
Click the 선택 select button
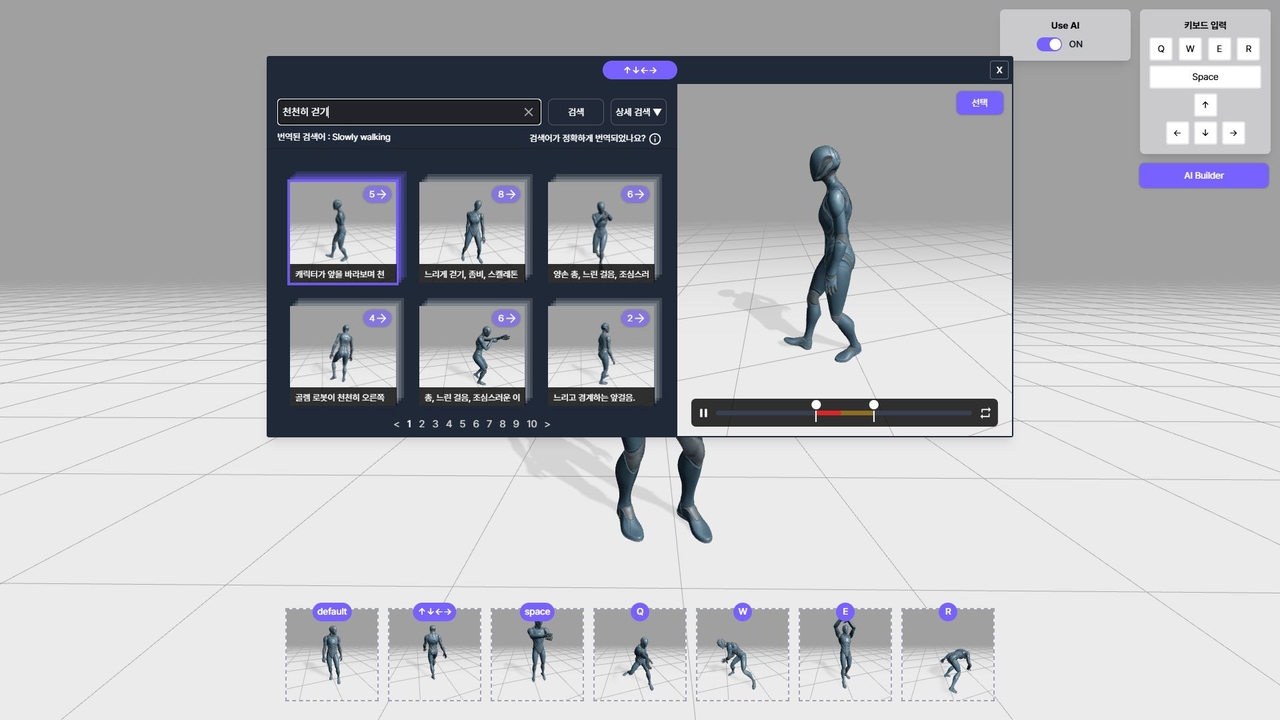click(979, 103)
